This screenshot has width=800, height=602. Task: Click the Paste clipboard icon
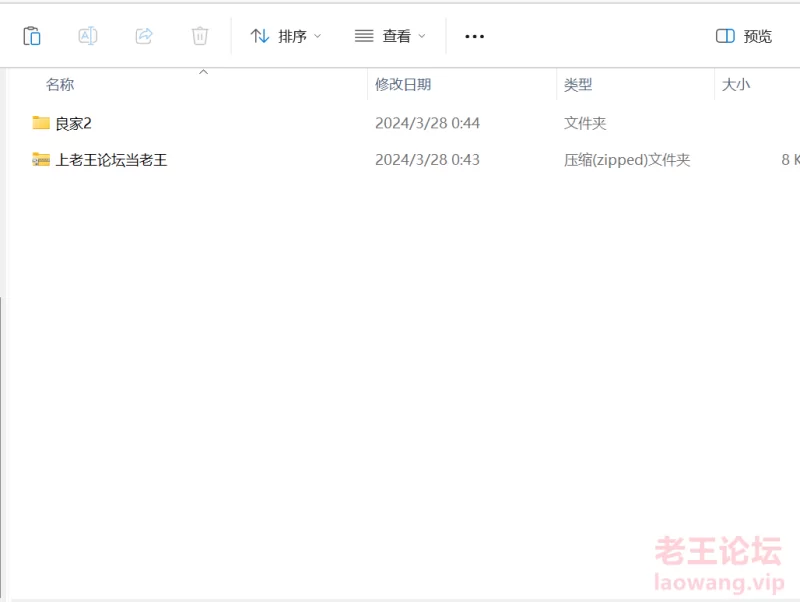pyautogui.click(x=32, y=36)
